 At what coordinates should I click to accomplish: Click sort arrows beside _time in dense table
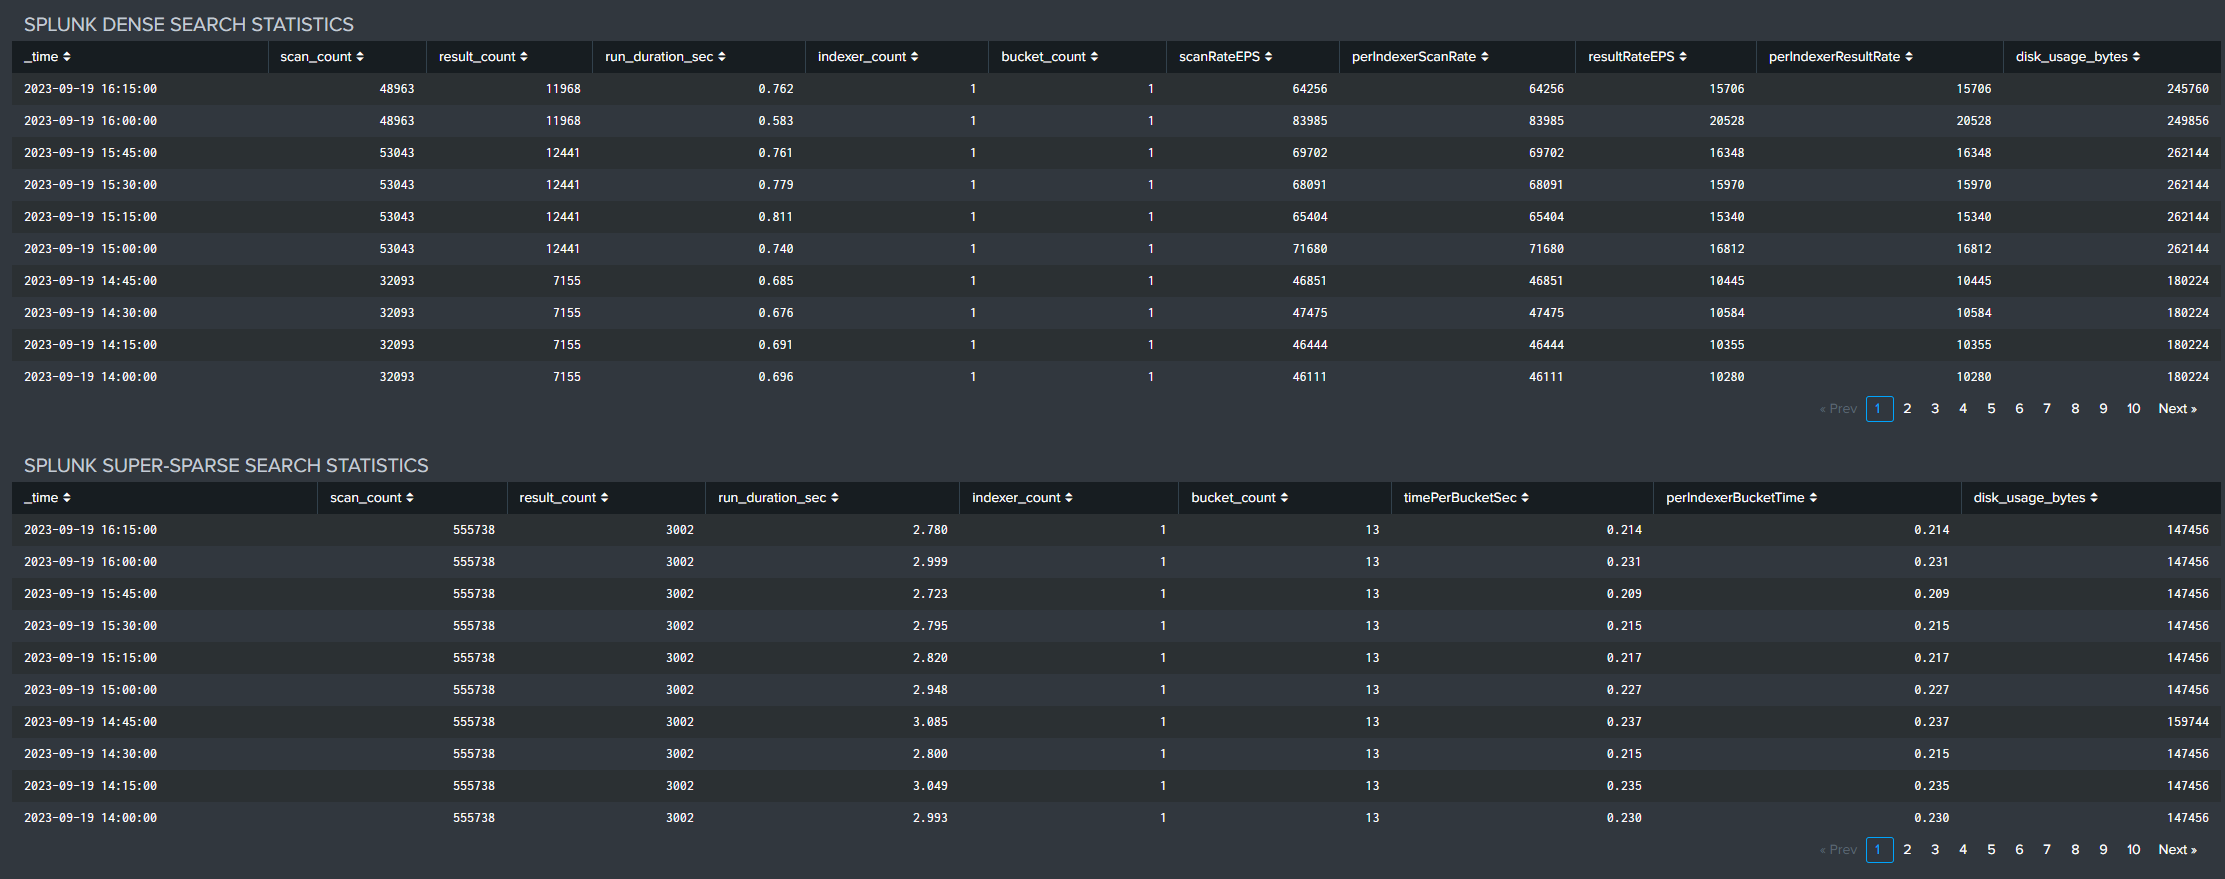[67, 57]
